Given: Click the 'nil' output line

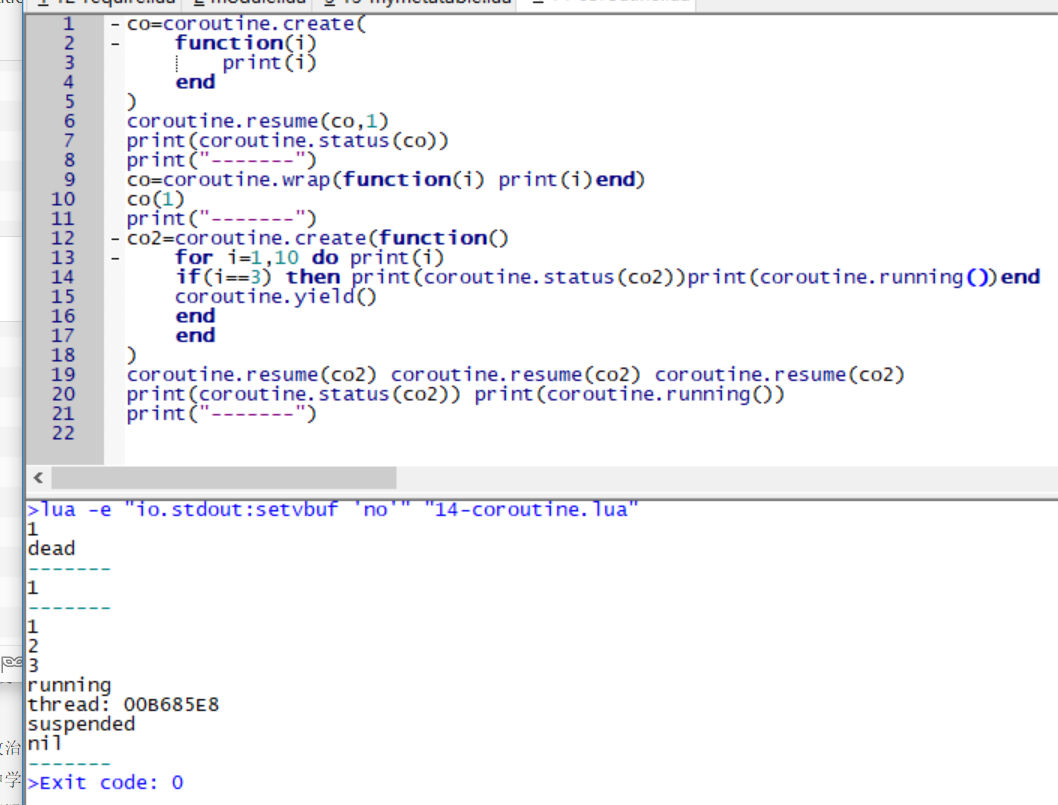Looking at the screenshot, I should click(x=45, y=744).
